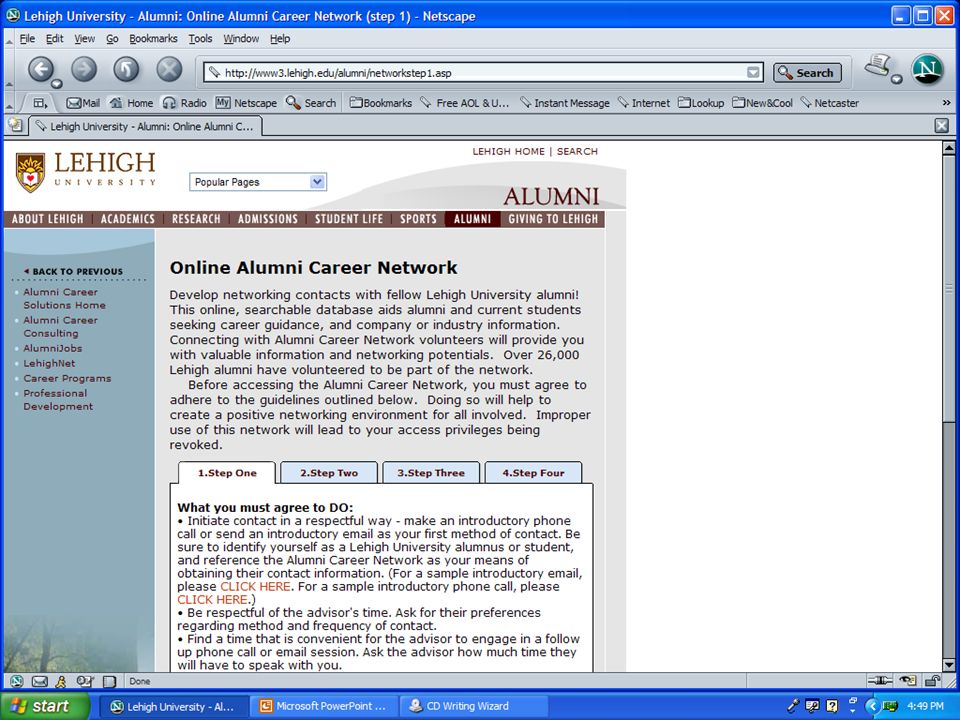Click the Forward navigation arrow button
Screen dimensions: 960x720
click(84, 69)
